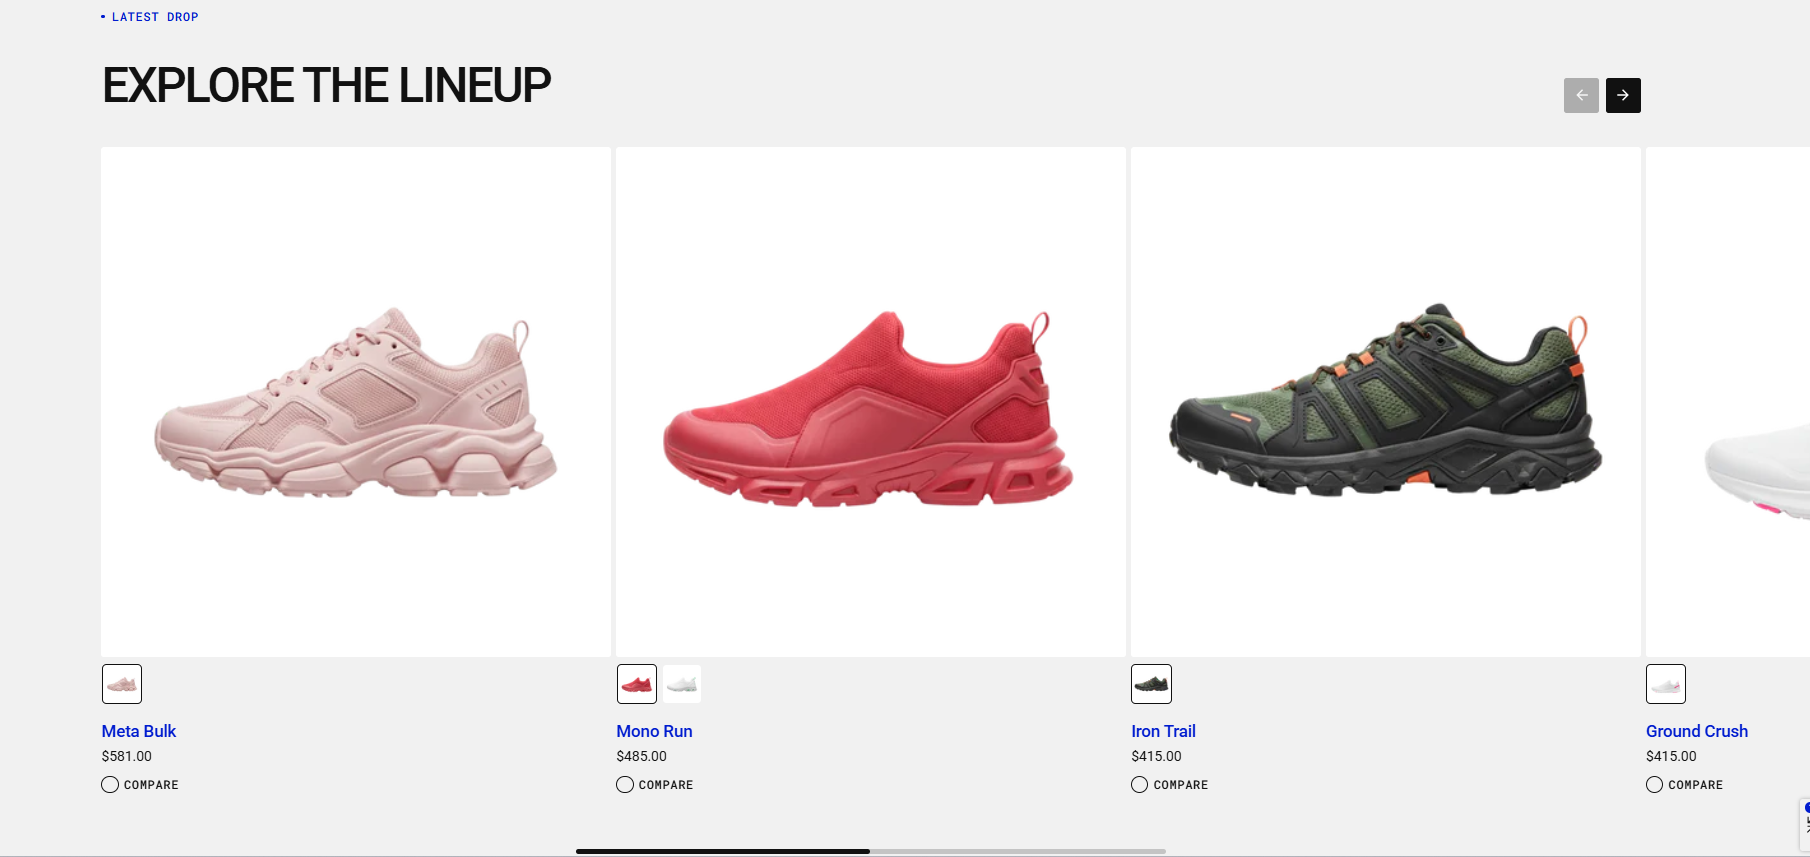Choose the white Mono Run color variant
The image size is (1810, 857).
pyautogui.click(x=682, y=684)
